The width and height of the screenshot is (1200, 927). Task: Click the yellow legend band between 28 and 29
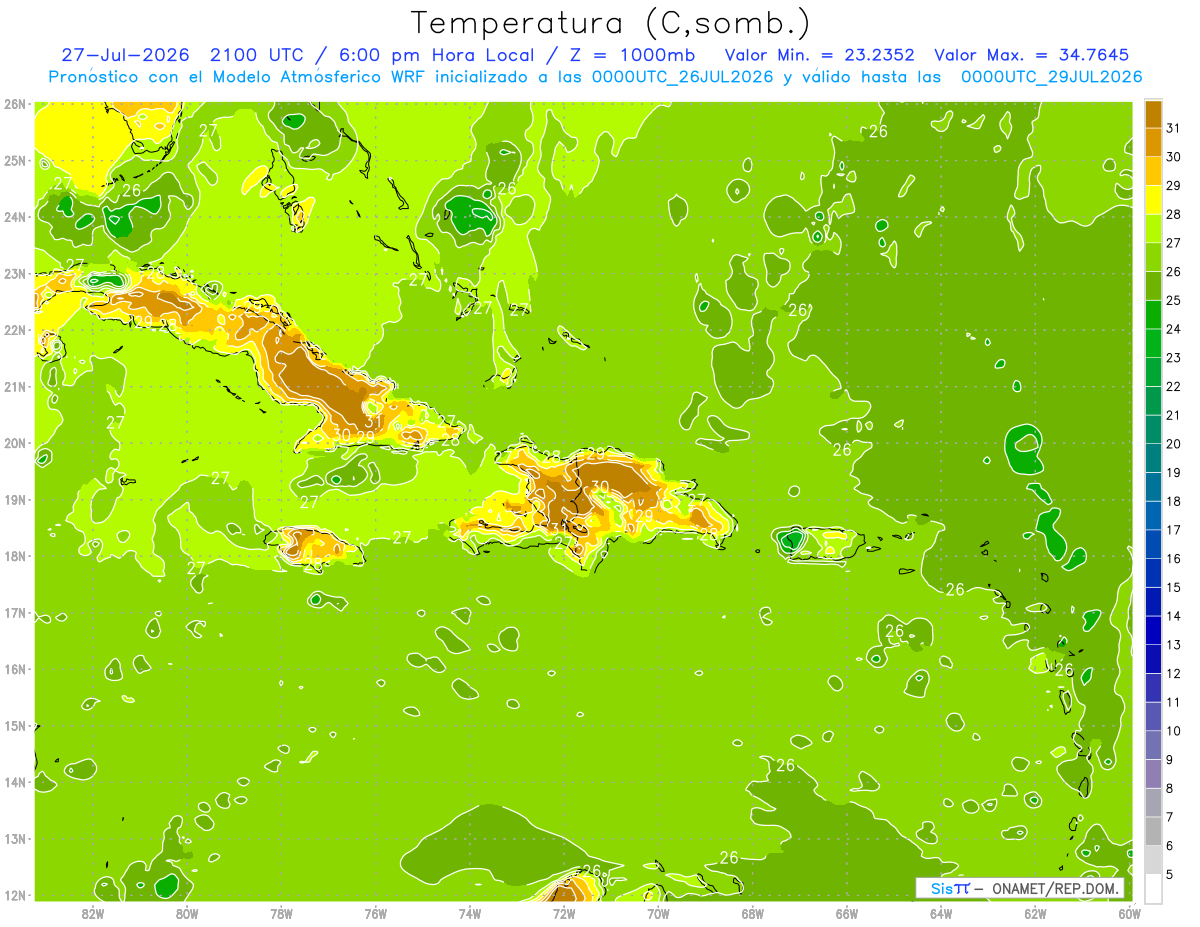click(1153, 199)
